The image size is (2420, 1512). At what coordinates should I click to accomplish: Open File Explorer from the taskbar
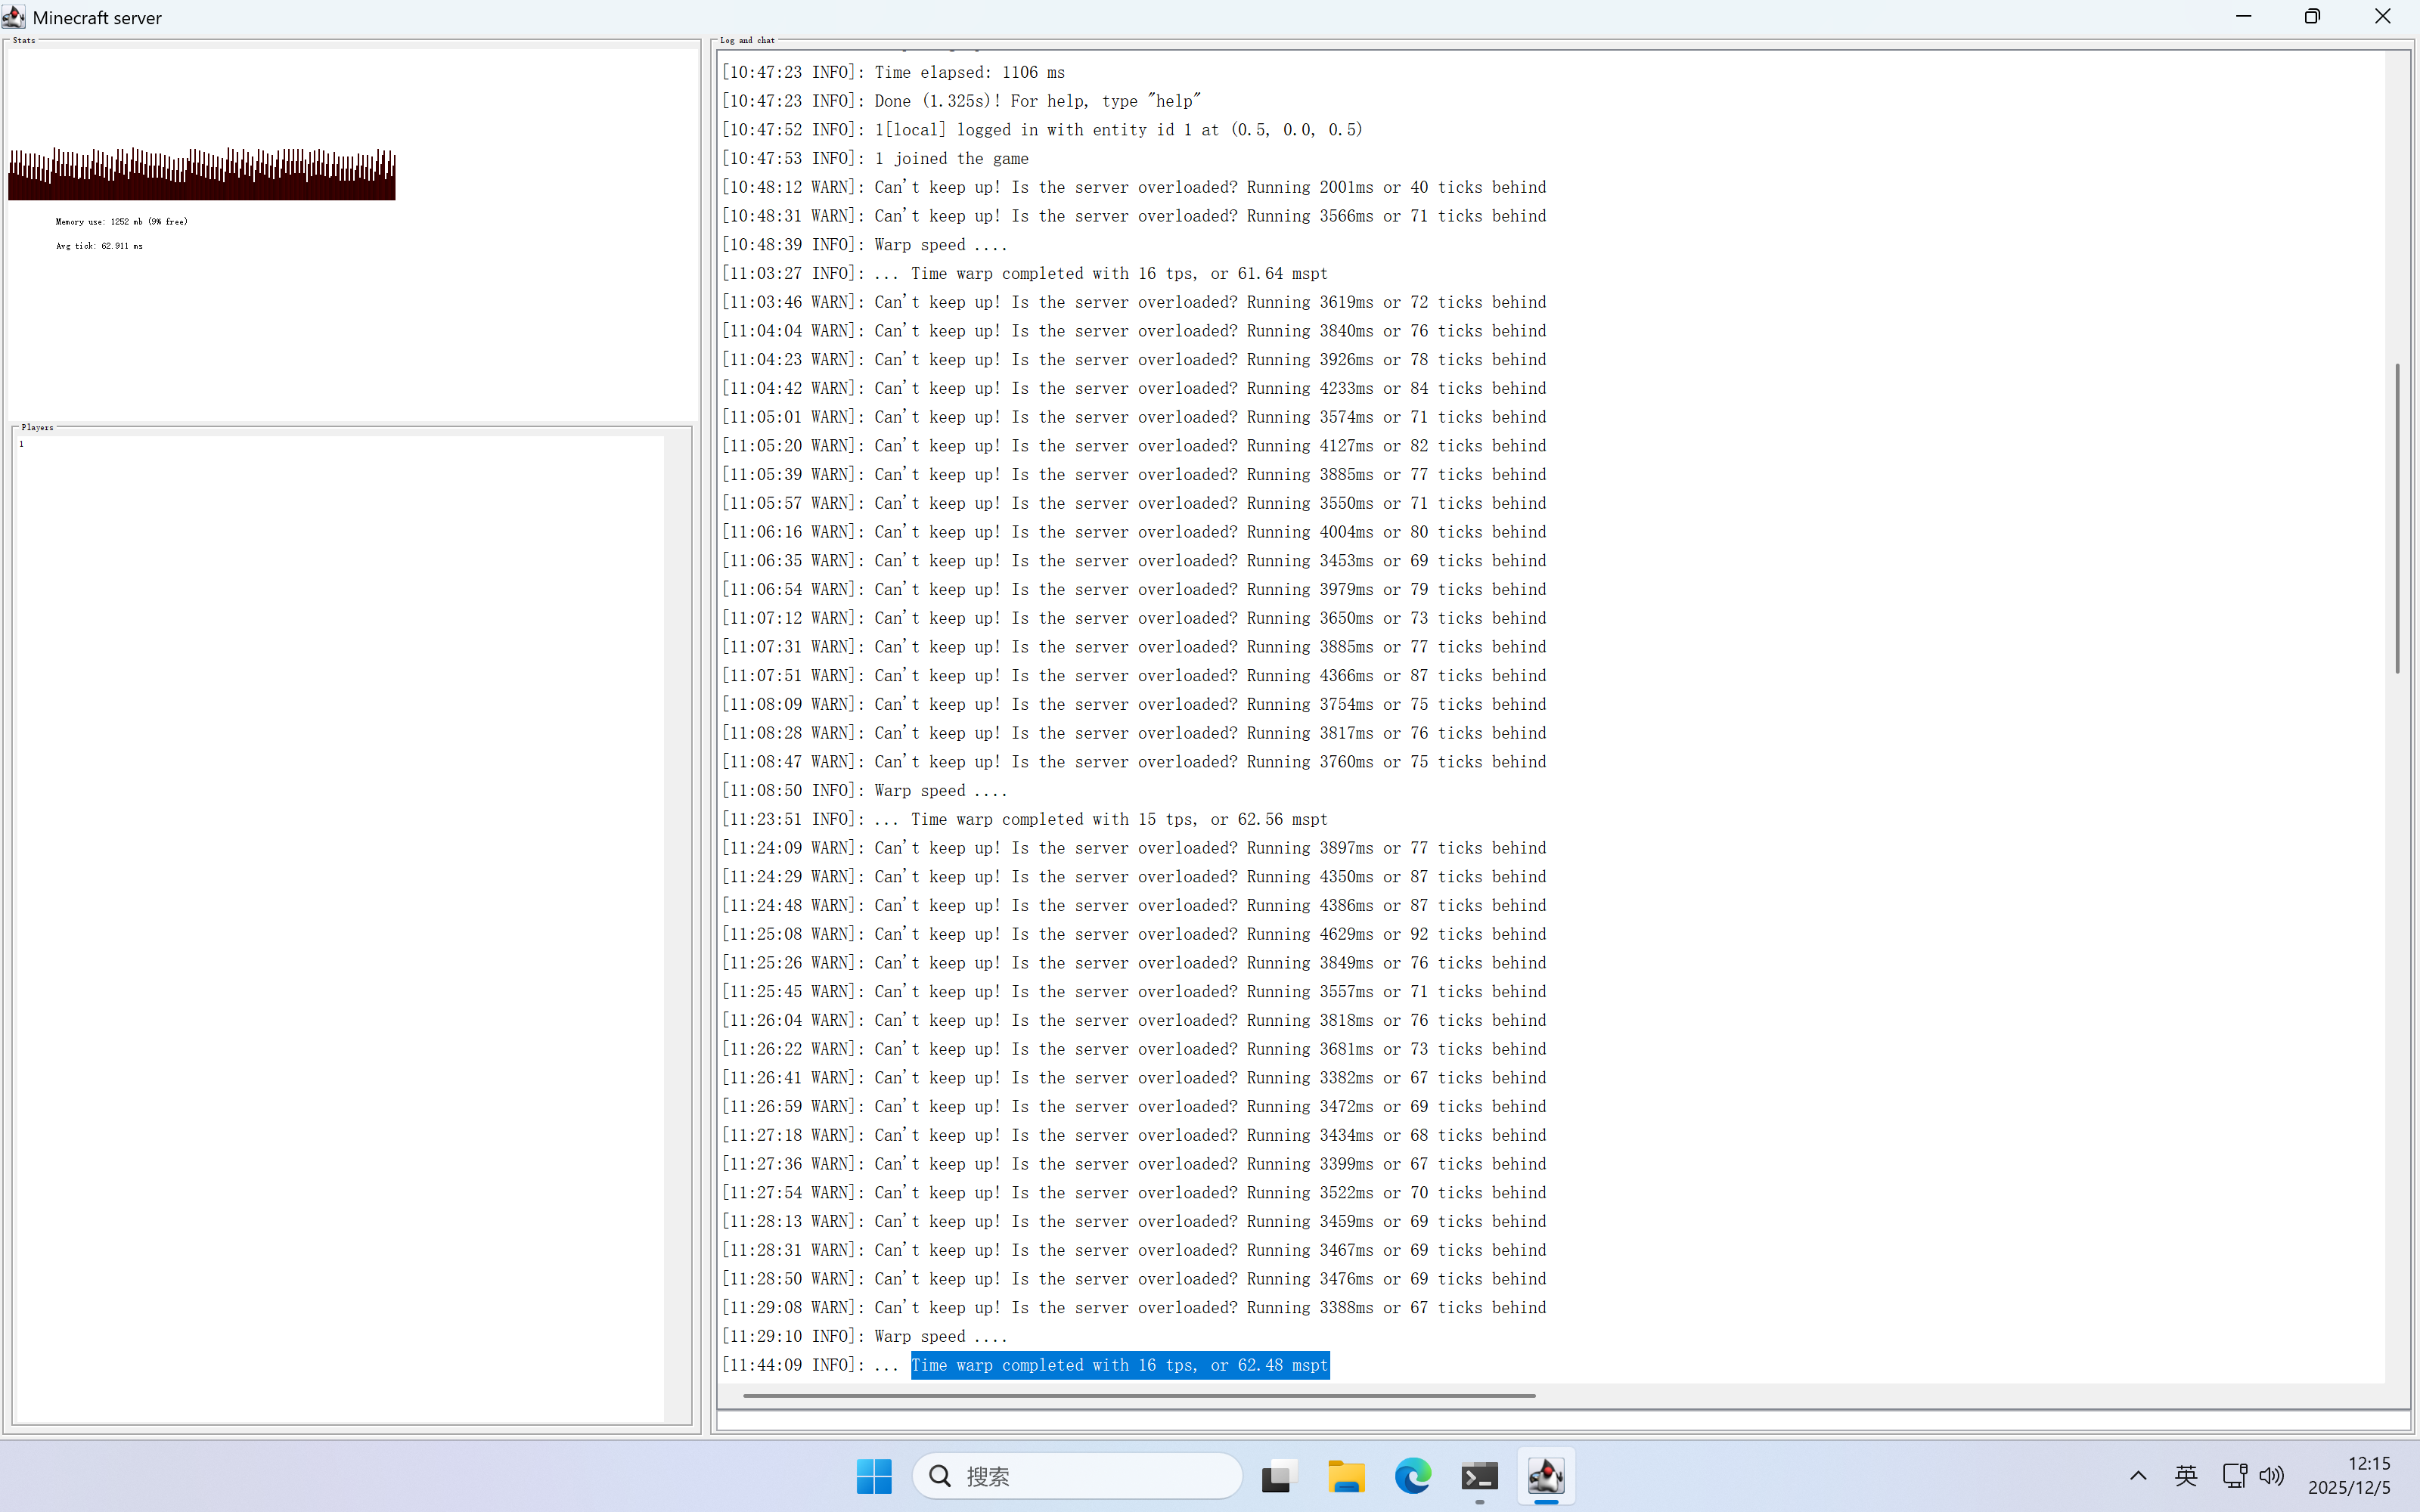pos(1346,1476)
